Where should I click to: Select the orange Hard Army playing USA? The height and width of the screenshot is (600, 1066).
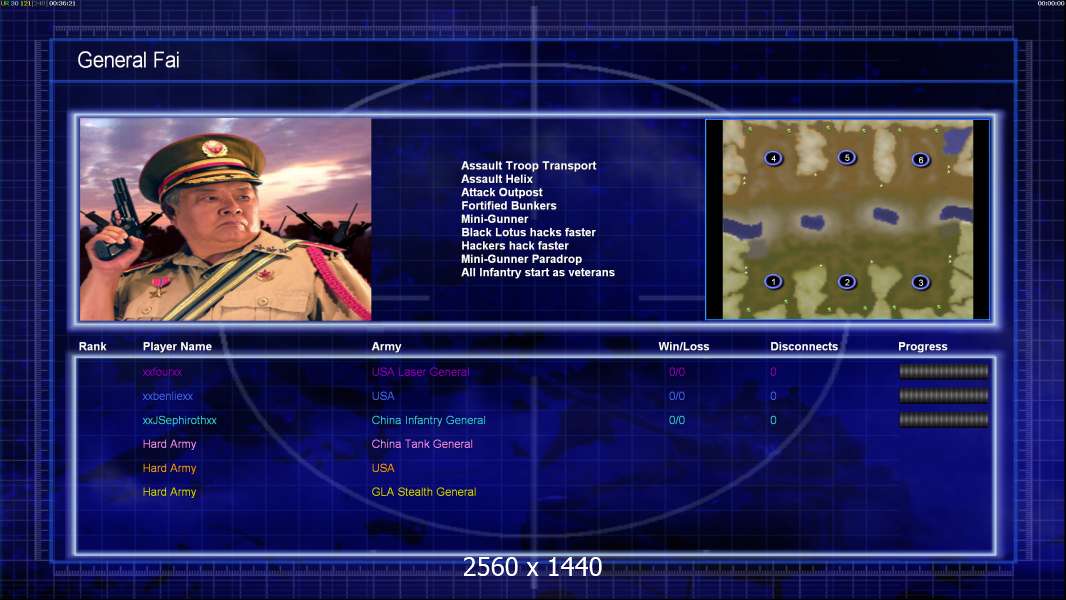pyautogui.click(x=169, y=468)
